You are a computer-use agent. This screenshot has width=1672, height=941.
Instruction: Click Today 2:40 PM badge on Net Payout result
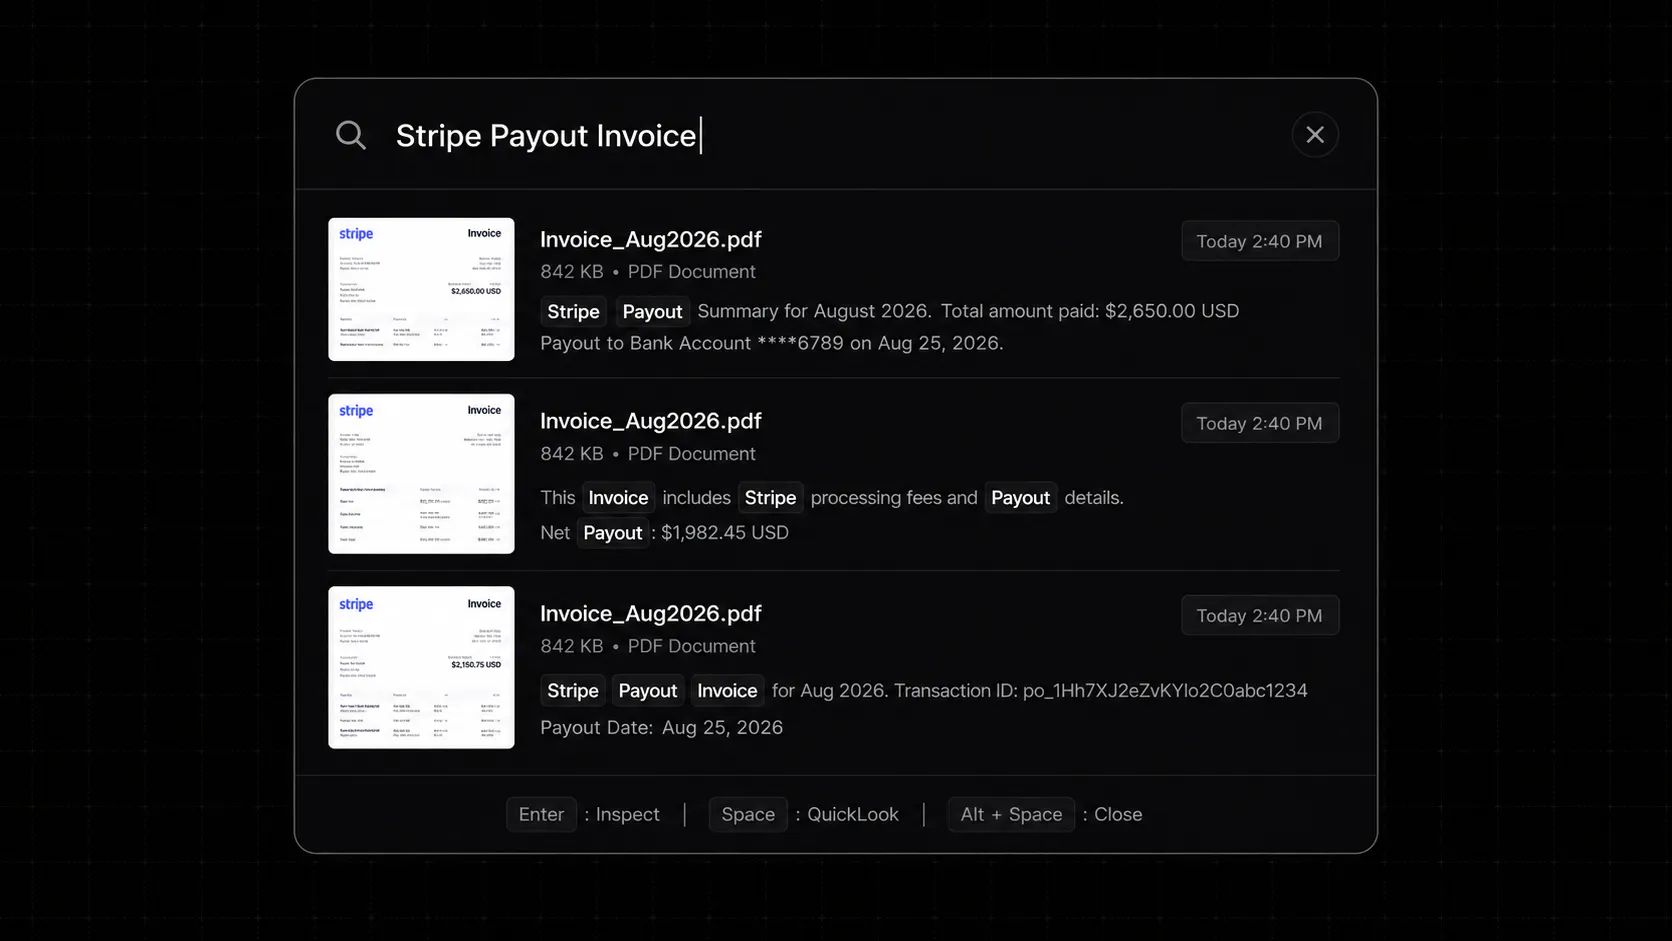click(x=1259, y=423)
